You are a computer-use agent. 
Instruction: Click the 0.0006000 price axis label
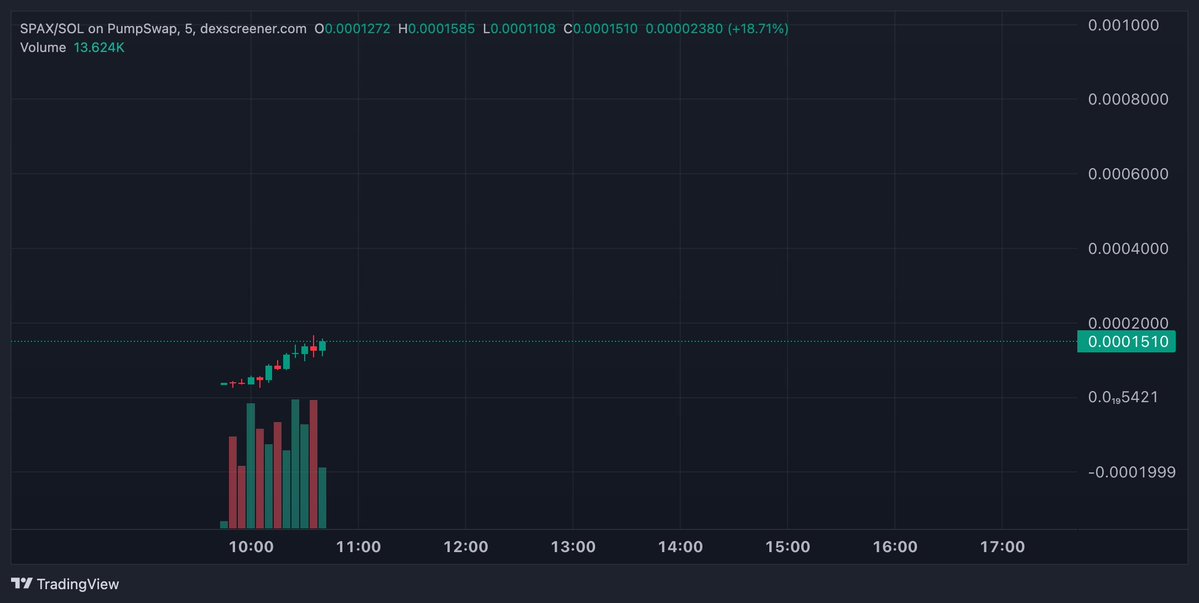pos(1128,173)
